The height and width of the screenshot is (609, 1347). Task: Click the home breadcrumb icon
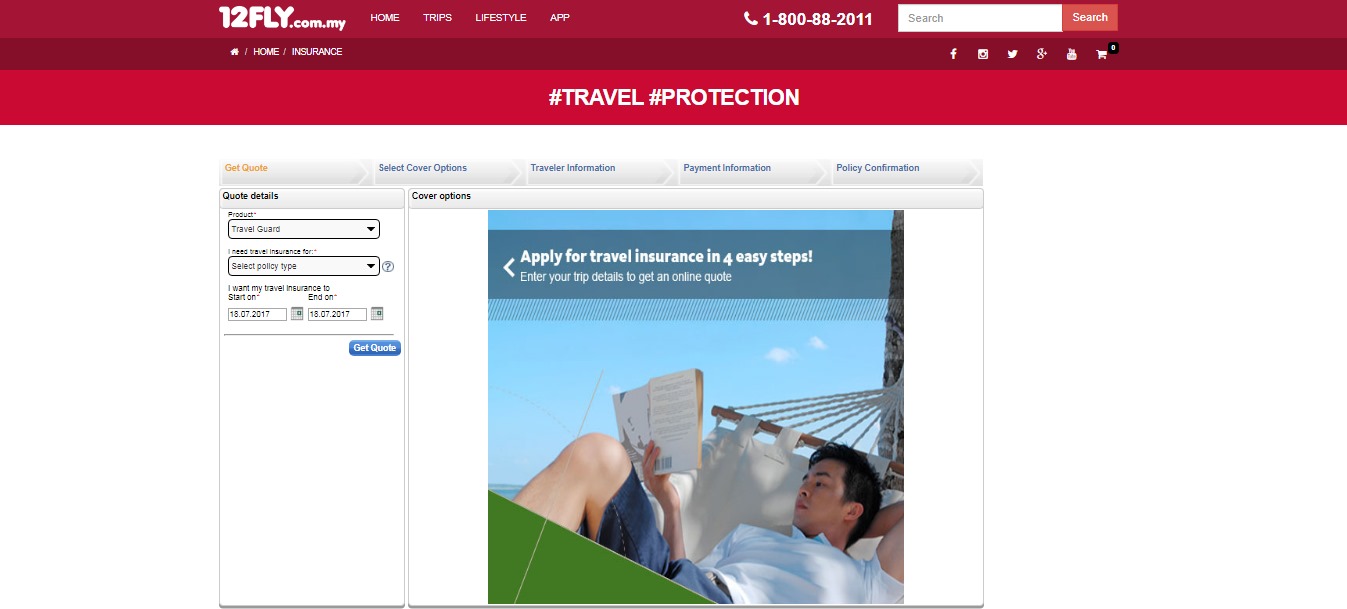click(234, 51)
